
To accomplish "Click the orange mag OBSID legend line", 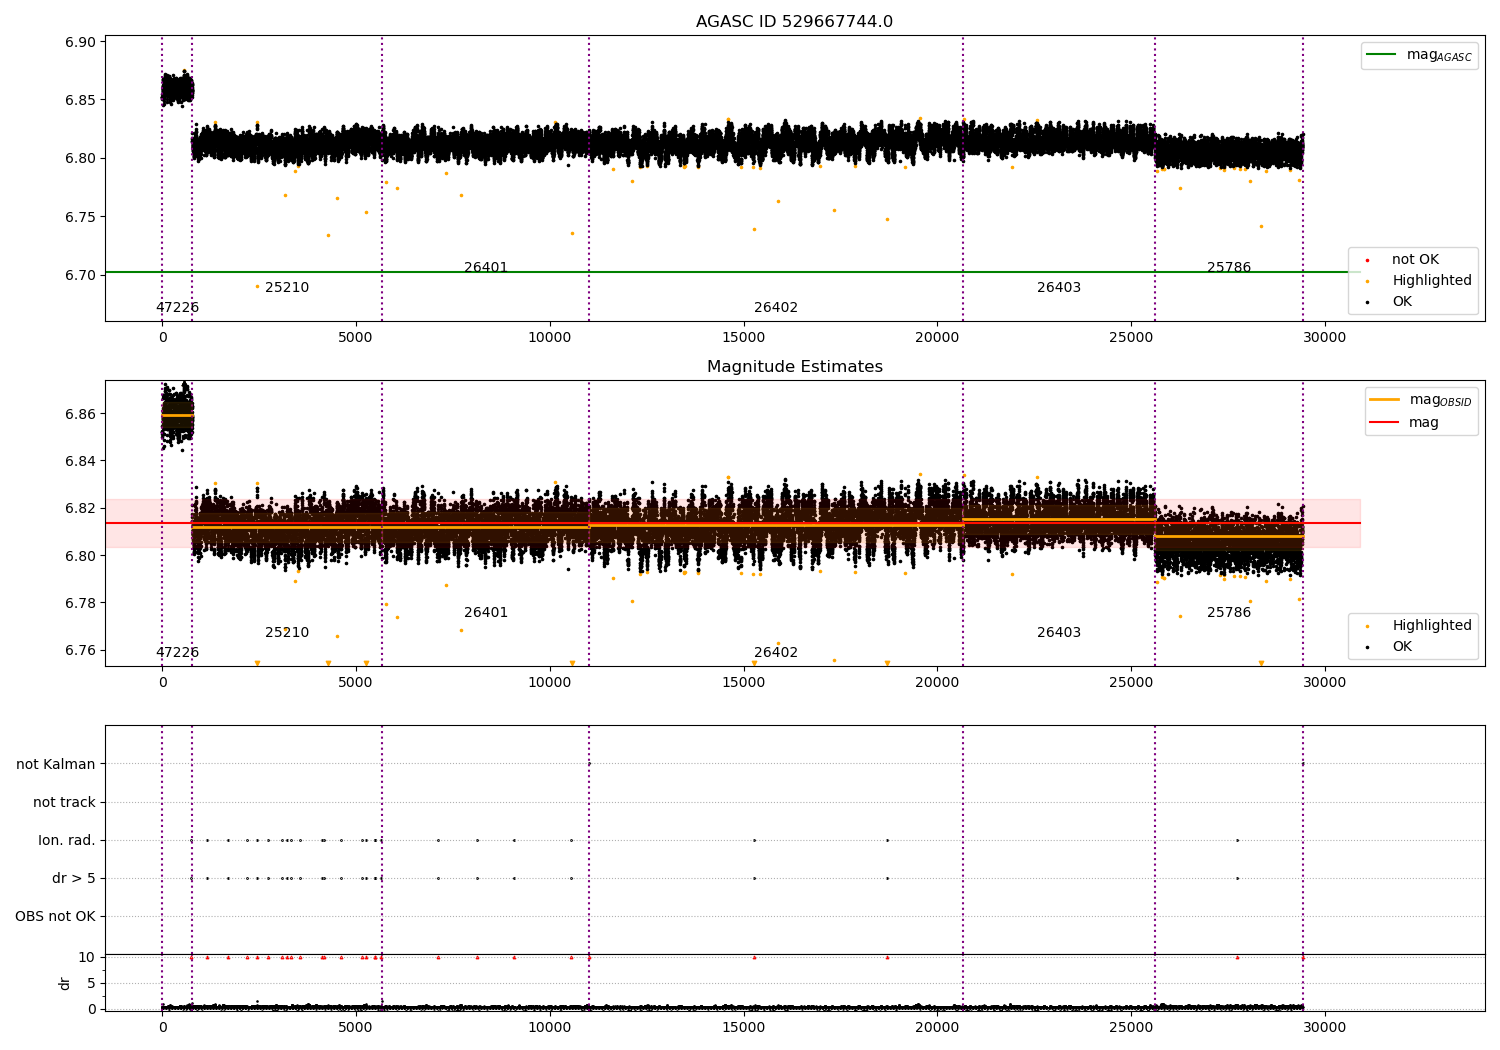I will click(1384, 400).
